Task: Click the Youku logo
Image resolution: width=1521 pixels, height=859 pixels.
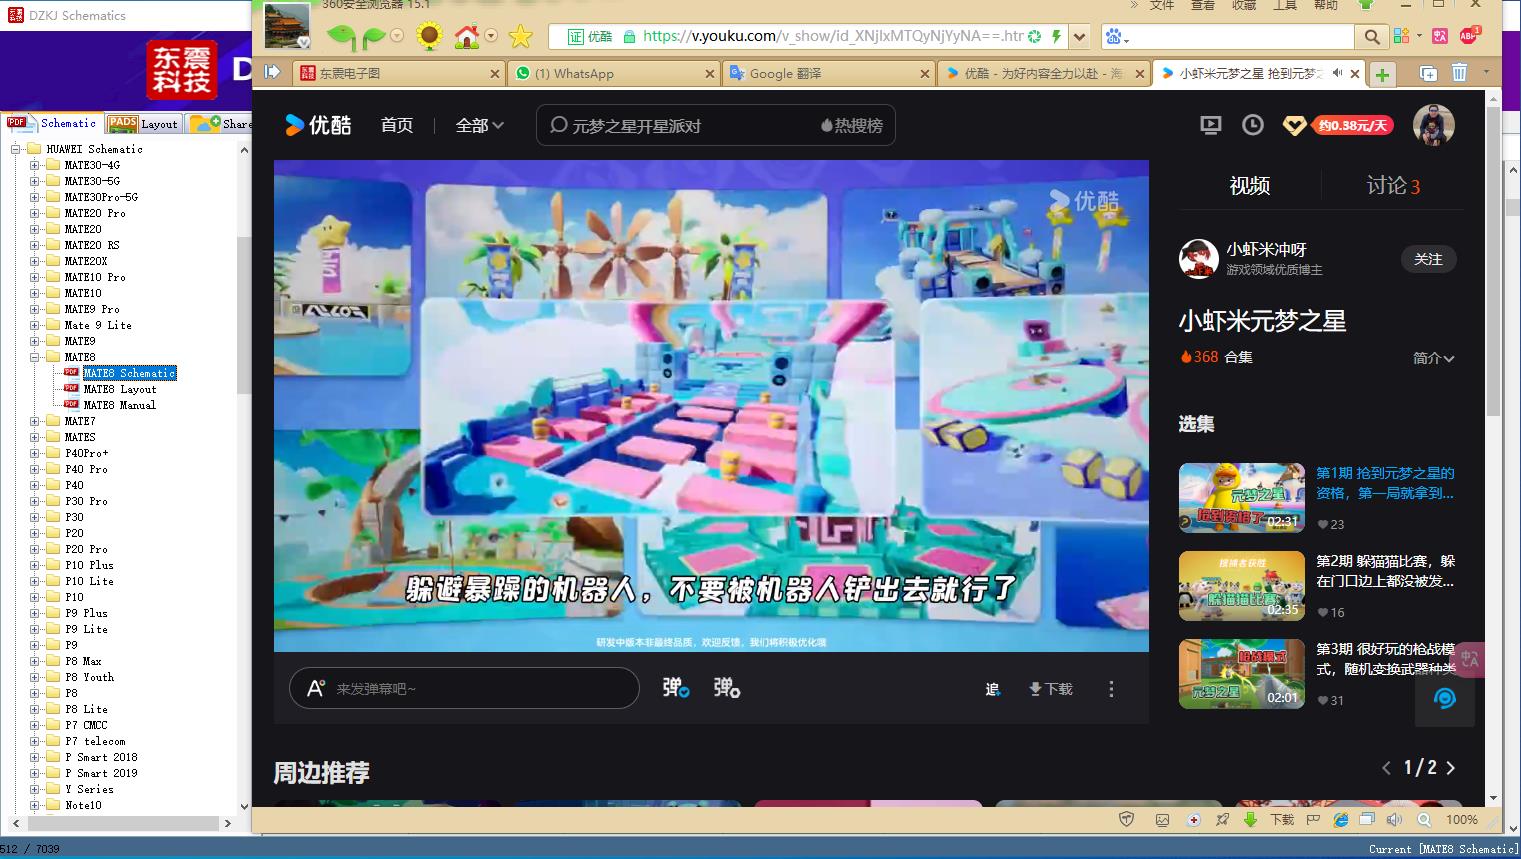Action: [318, 125]
